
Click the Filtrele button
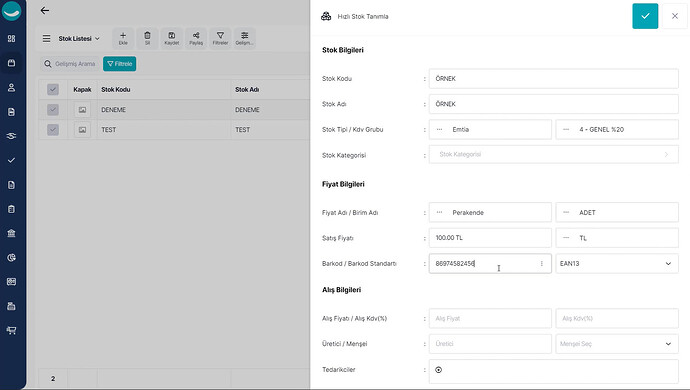(120, 64)
